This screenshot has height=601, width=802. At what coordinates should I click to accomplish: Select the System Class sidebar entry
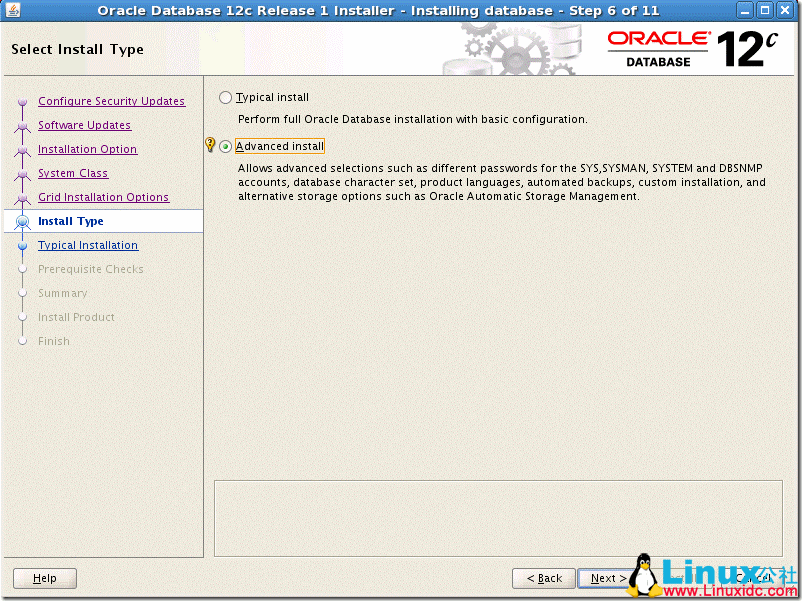[72, 173]
